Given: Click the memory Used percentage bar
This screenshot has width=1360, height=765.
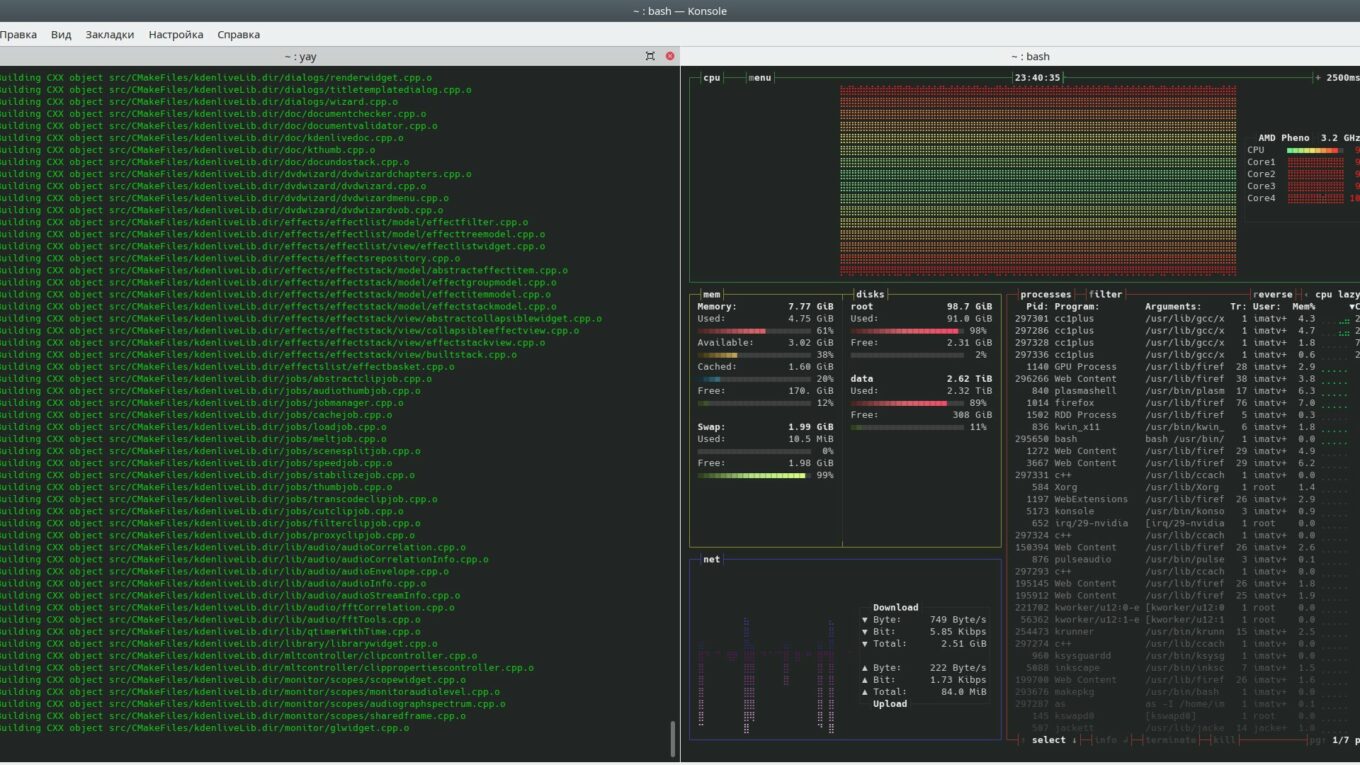Looking at the screenshot, I should tap(752, 331).
